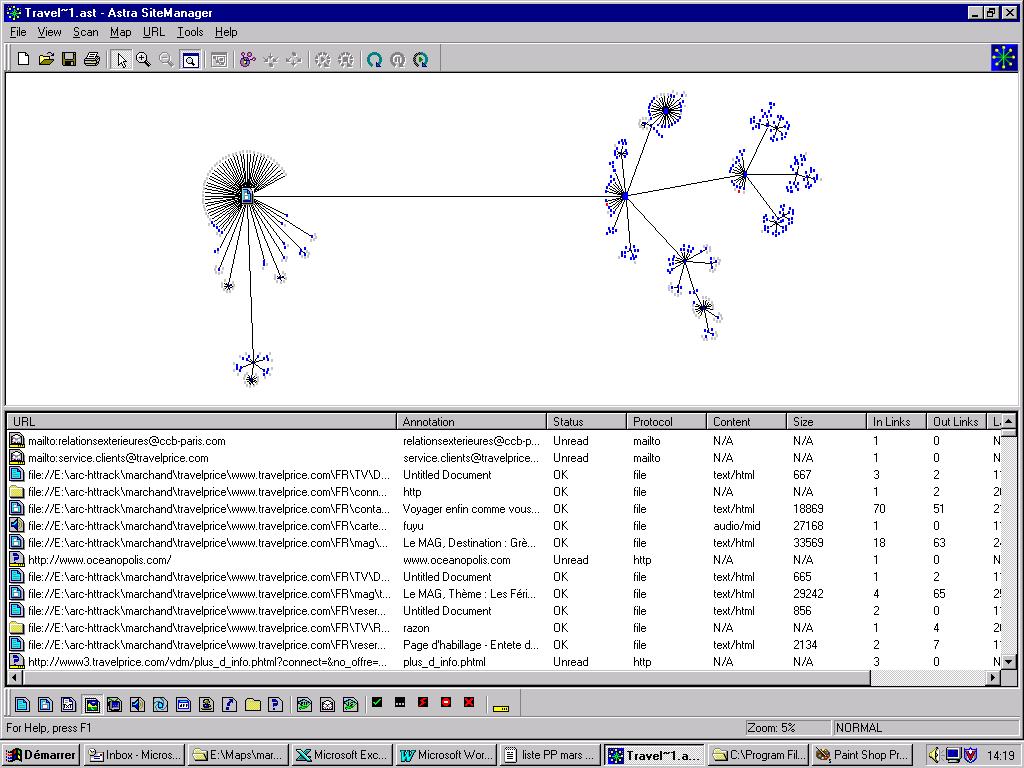The width and height of the screenshot is (1024, 768).
Task: Toggle text files filter icon
Action: [x=68, y=704]
